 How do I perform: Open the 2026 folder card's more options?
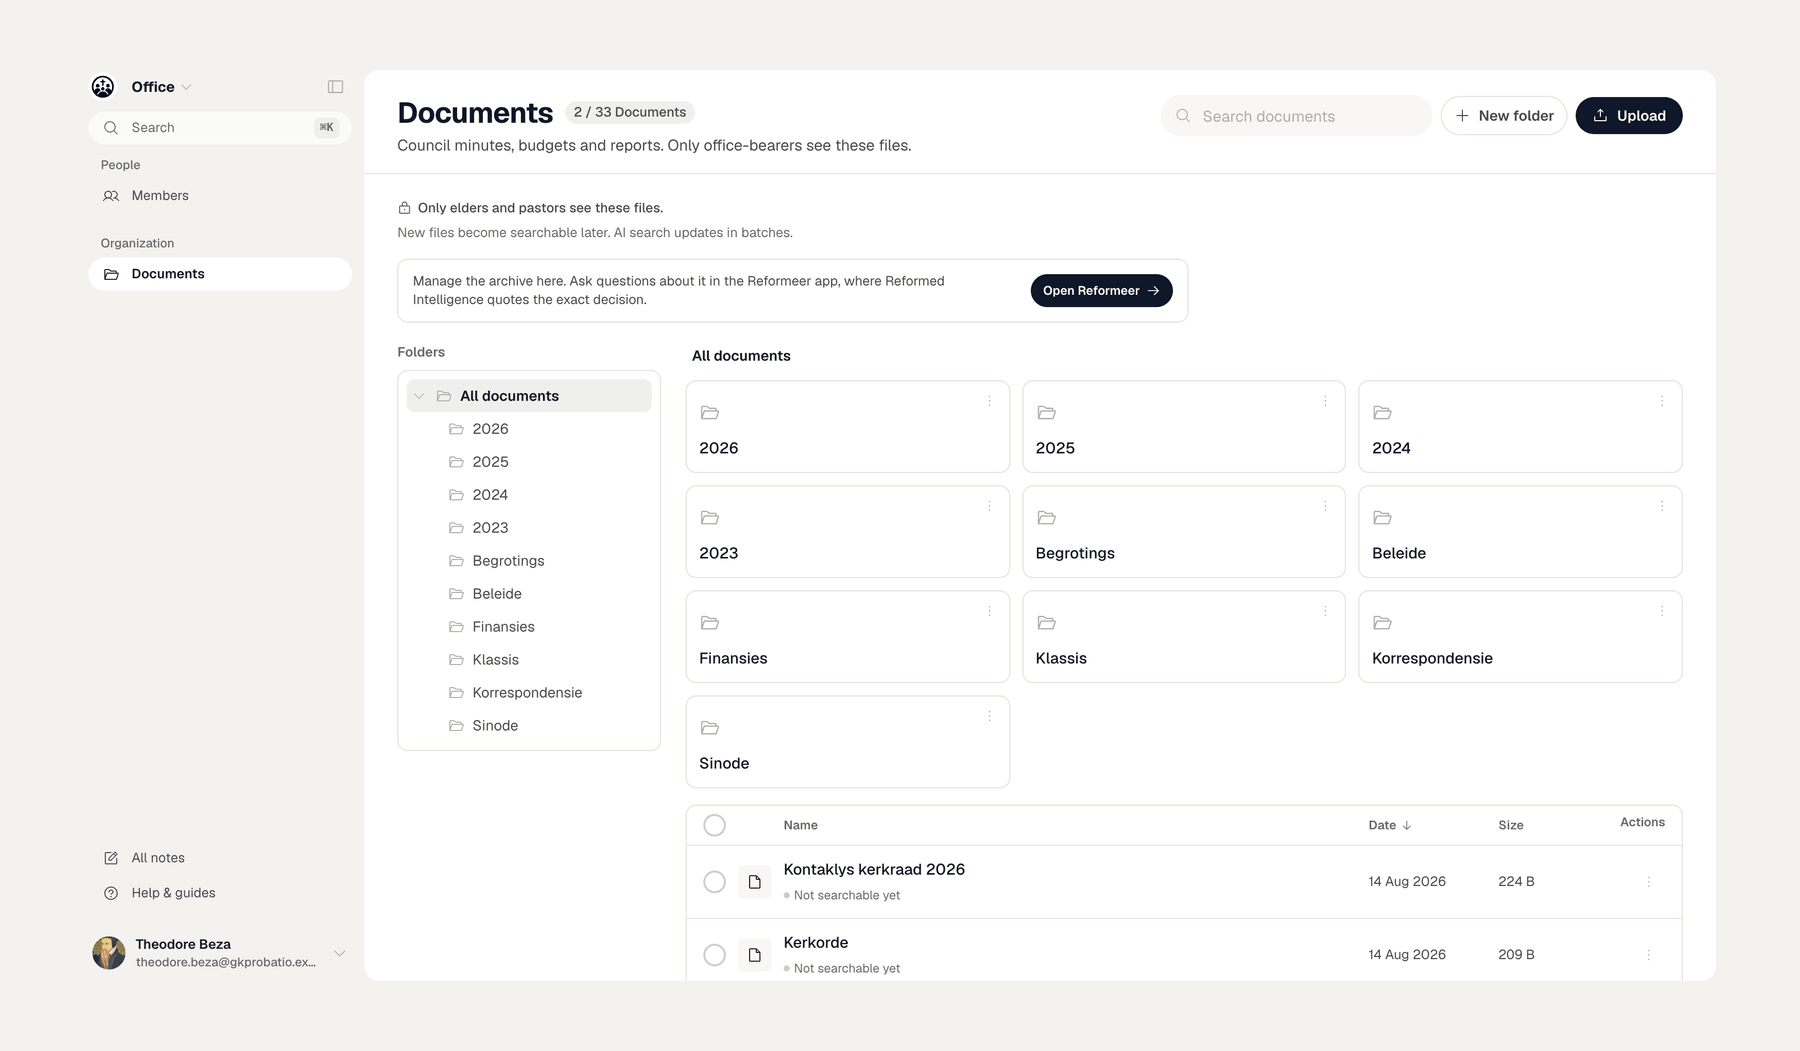[x=989, y=401]
